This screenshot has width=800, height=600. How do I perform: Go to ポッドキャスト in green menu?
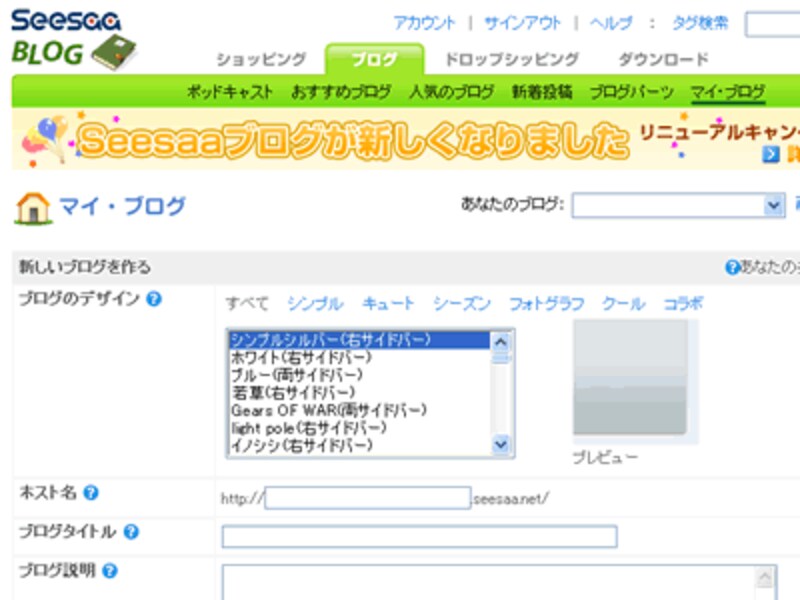230,92
